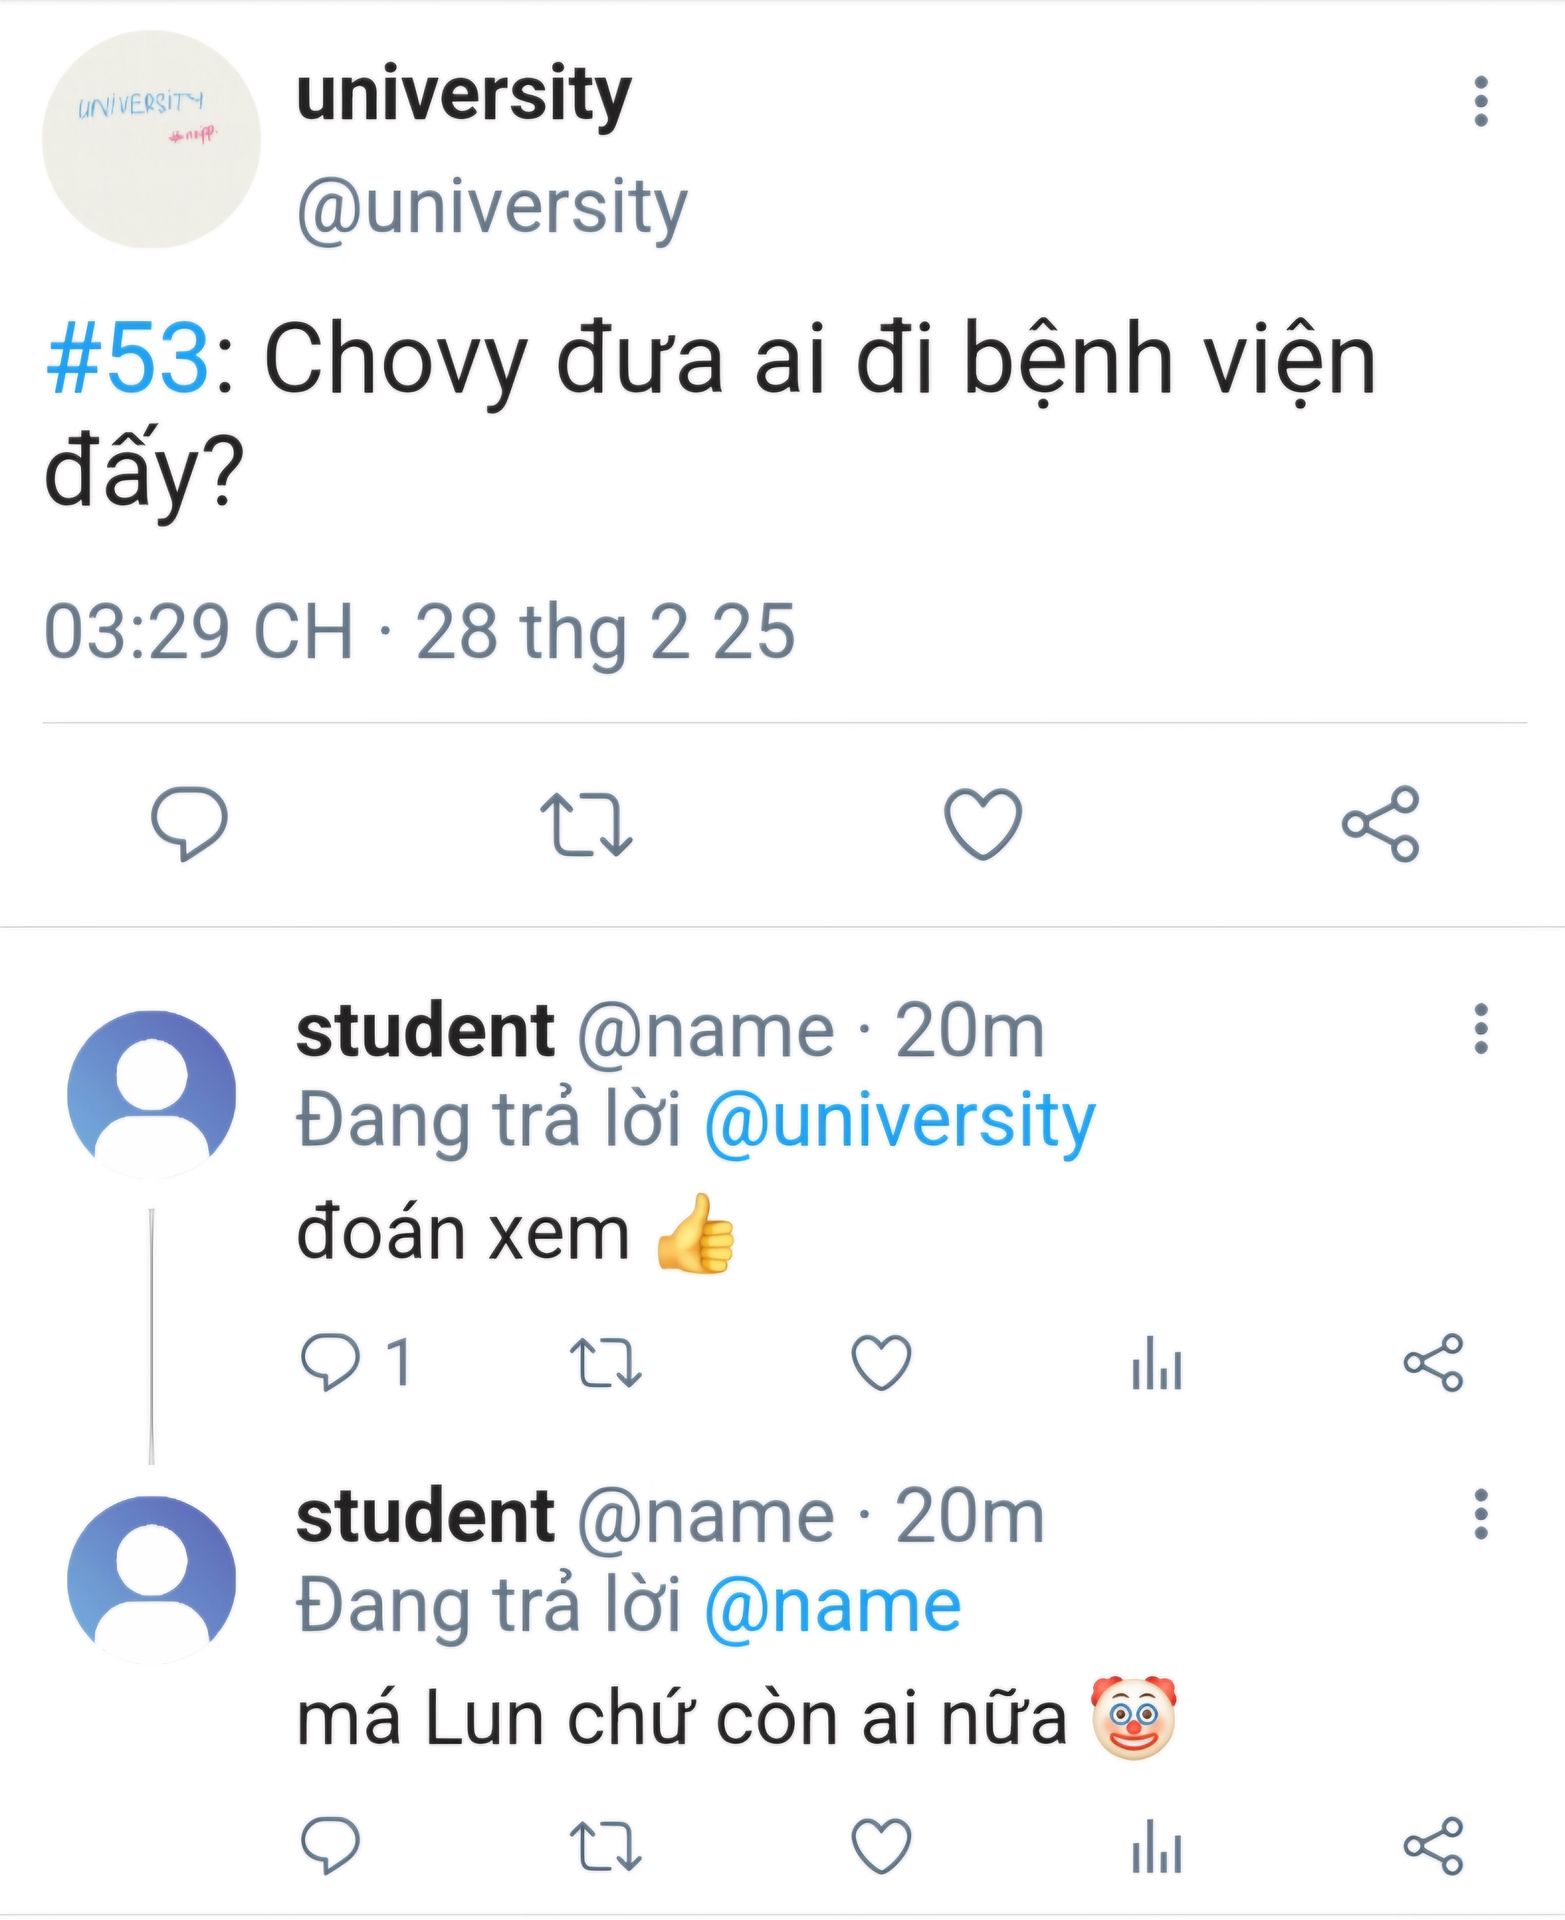
Task: View analytics for the "má Lun" reply
Action: (x=1157, y=1845)
